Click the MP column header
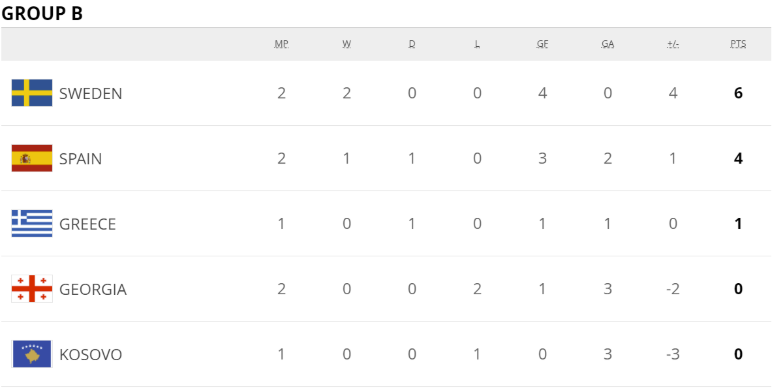Viewport: 772px width, 388px height. pos(281,44)
